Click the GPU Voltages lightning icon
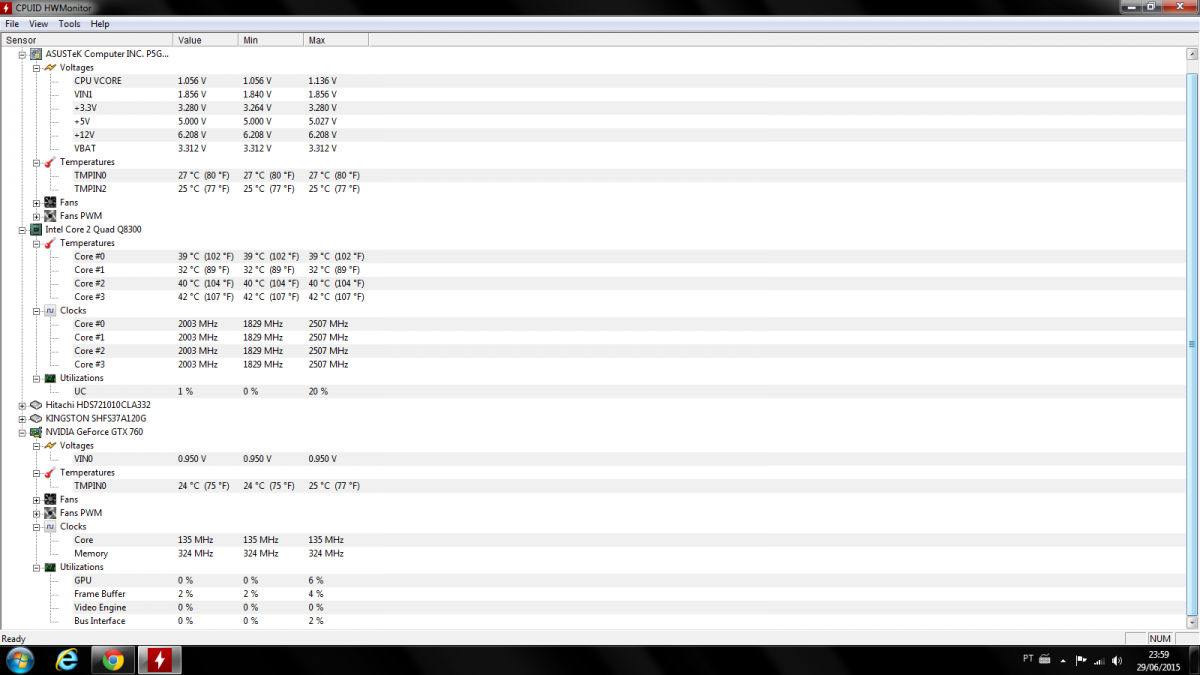The image size is (1200, 675). 49,445
